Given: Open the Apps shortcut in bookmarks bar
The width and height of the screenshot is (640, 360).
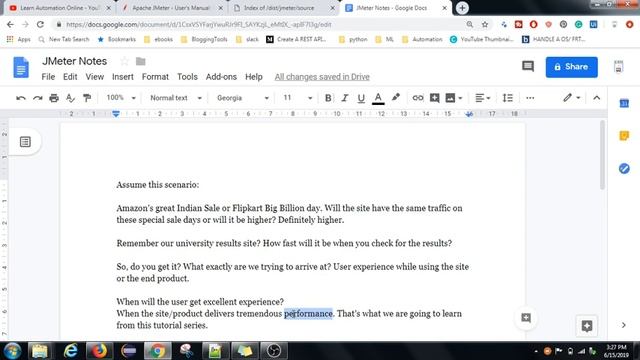Looking at the screenshot, I should pos(18,39).
